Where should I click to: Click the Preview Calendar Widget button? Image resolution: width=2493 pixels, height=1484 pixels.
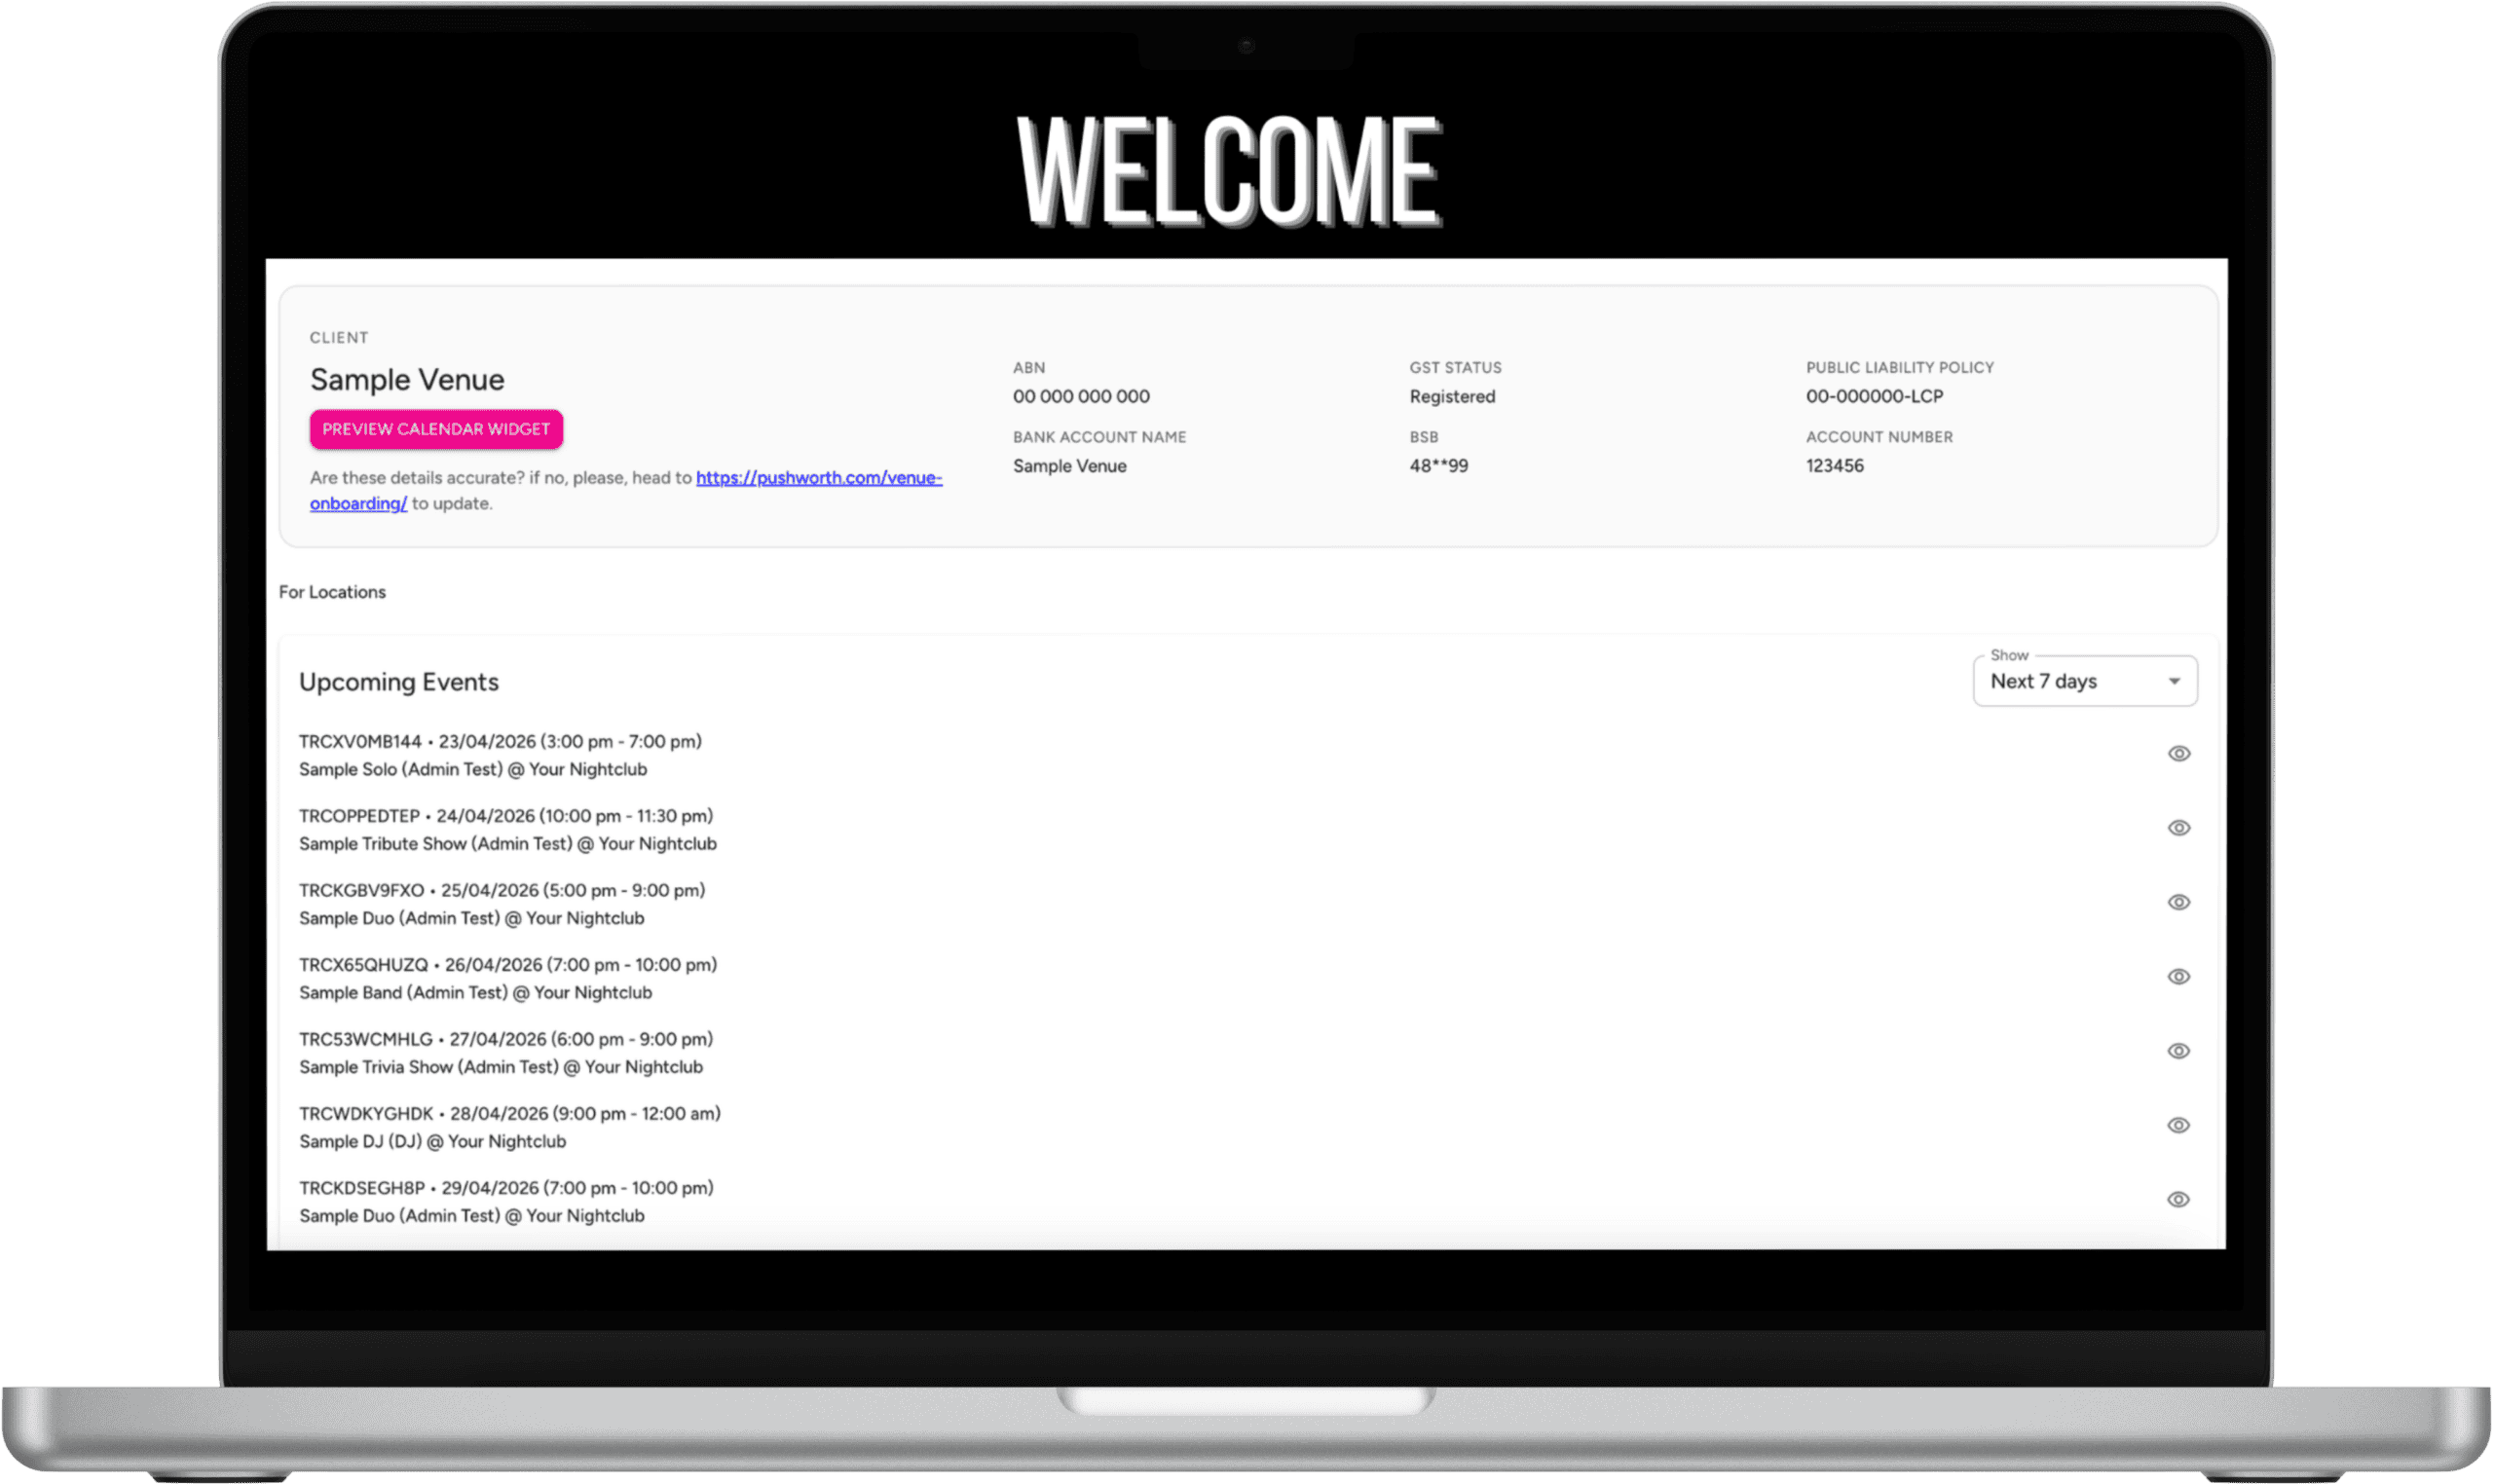pos(436,429)
